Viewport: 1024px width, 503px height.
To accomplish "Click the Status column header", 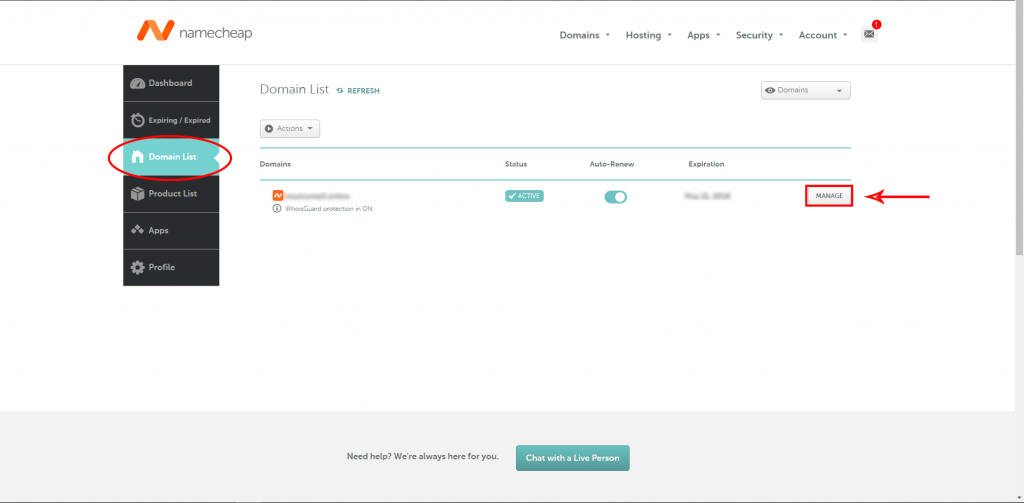I will 516,164.
